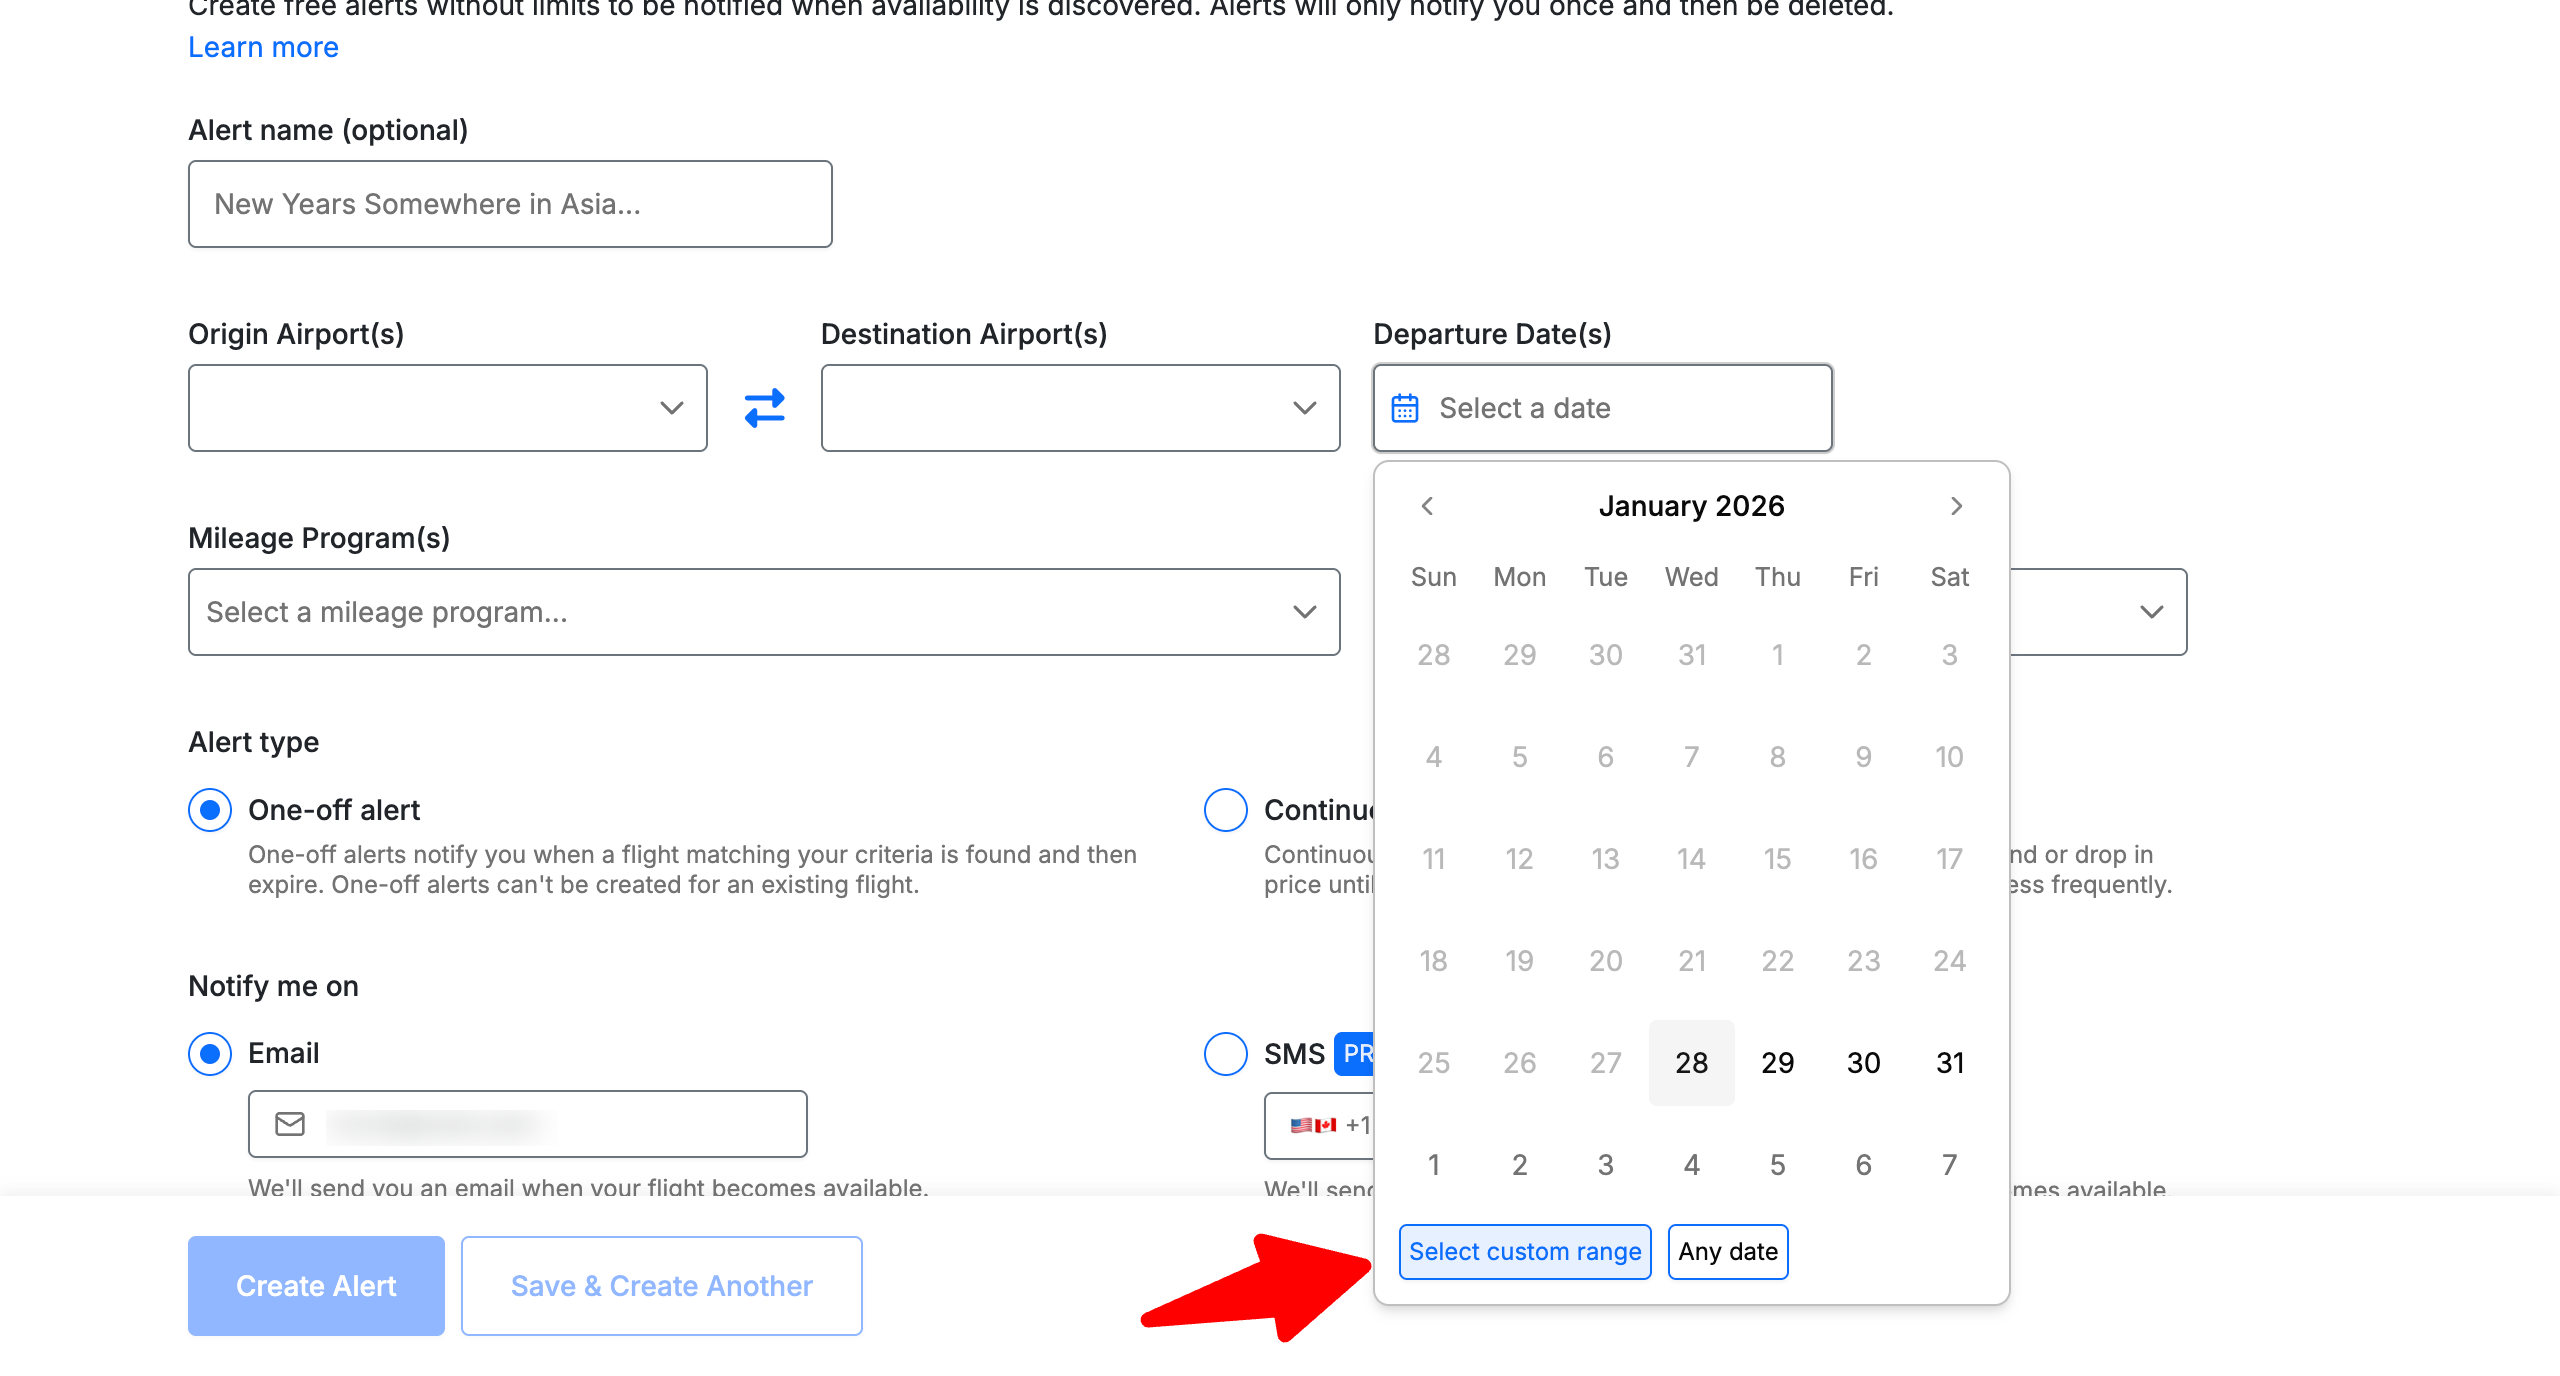Select the Email notification radio button
2560x1376 pixels.
(x=210, y=1054)
